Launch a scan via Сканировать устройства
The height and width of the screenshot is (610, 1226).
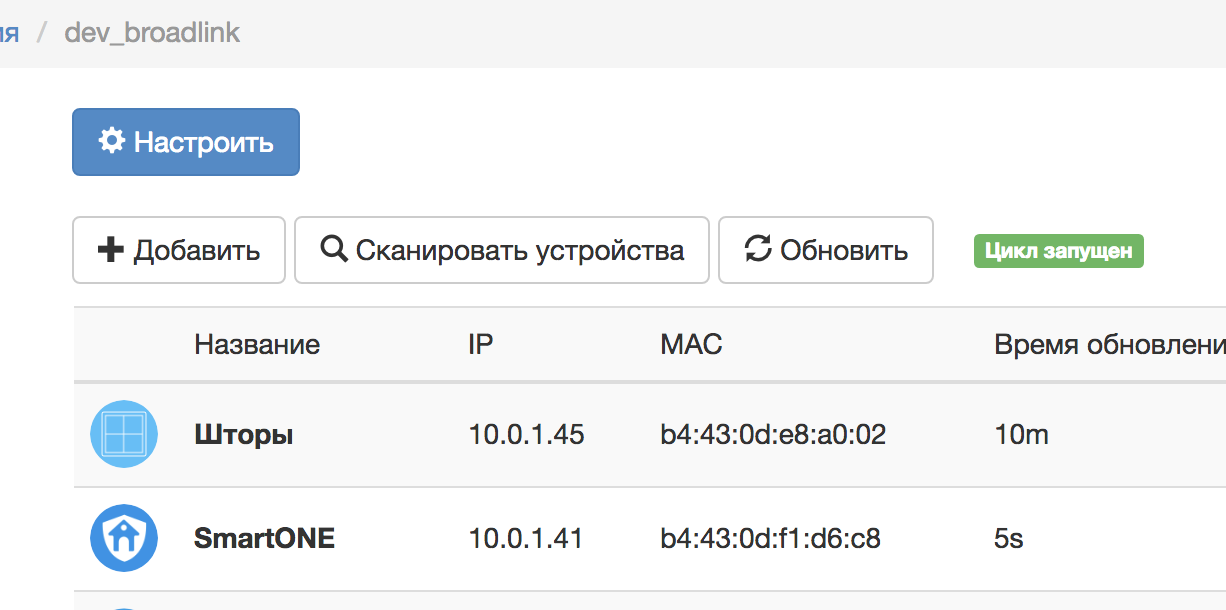point(500,250)
